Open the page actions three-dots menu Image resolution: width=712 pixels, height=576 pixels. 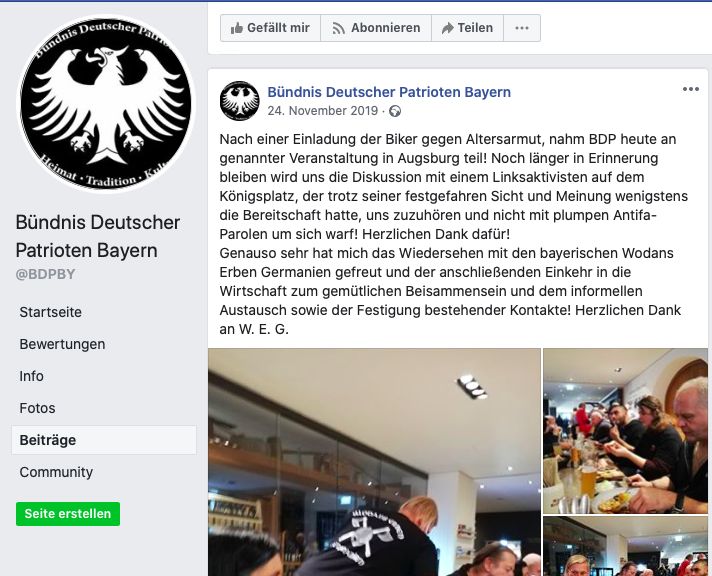tap(522, 28)
